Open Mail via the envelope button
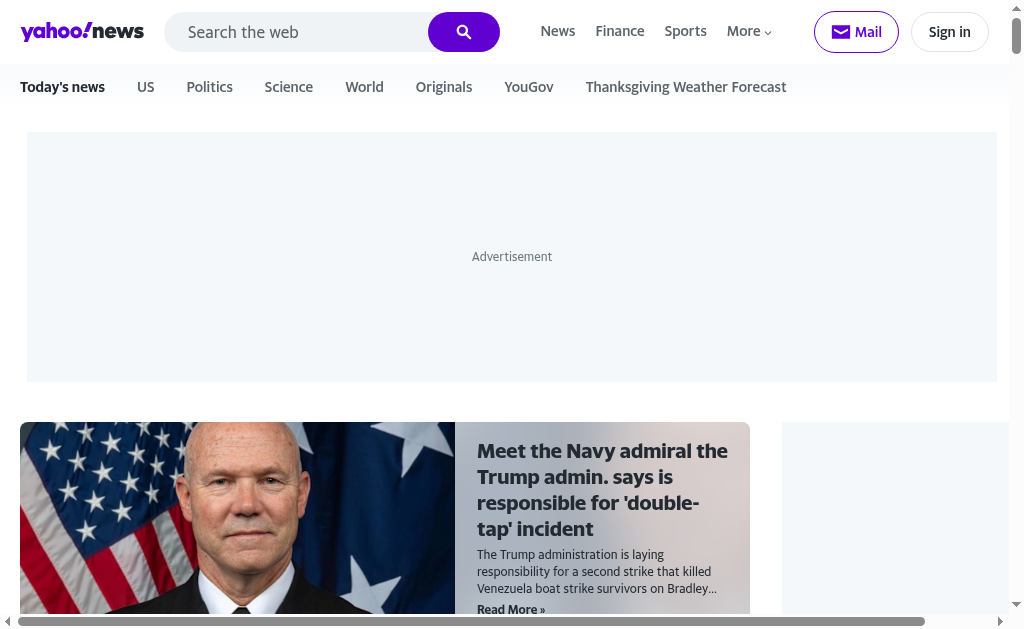 point(856,32)
